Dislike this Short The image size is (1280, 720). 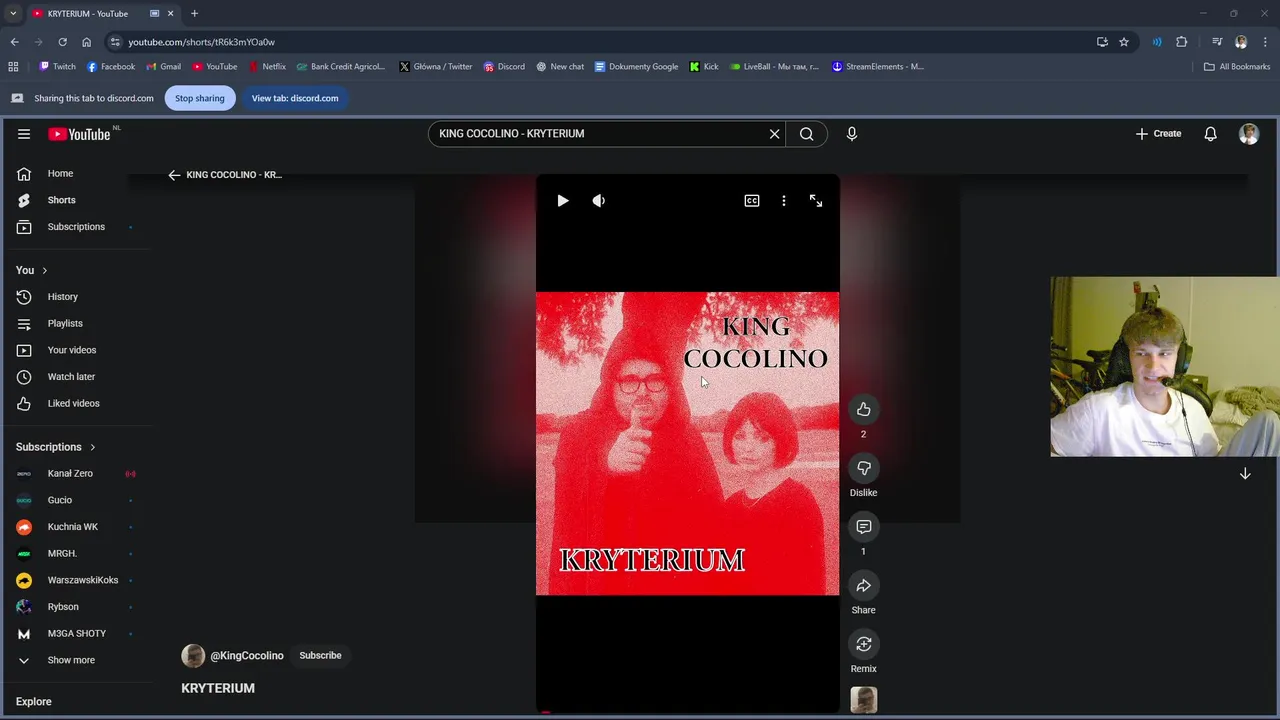tap(864, 468)
